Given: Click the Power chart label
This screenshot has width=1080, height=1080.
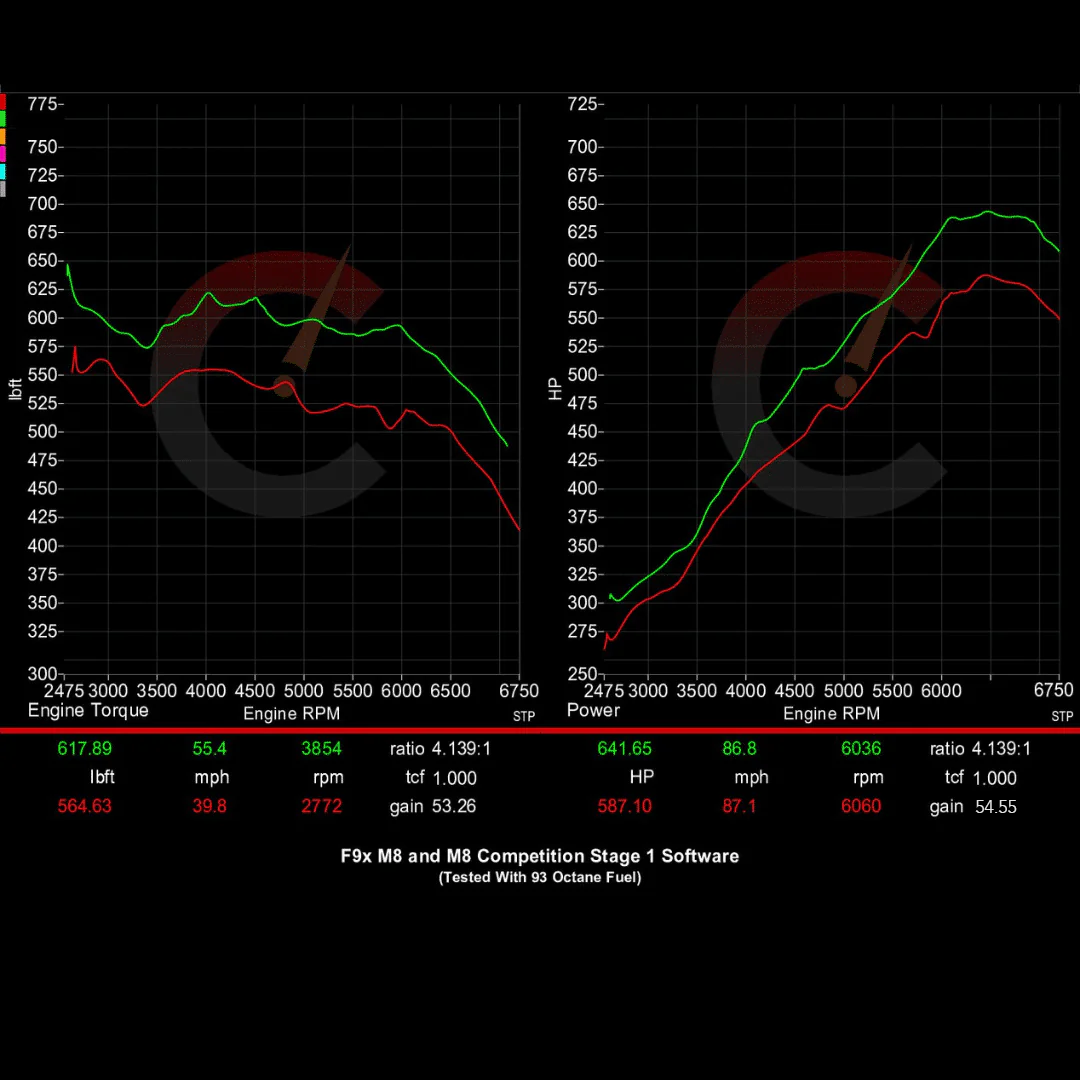Looking at the screenshot, I should pyautogui.click(x=593, y=710).
